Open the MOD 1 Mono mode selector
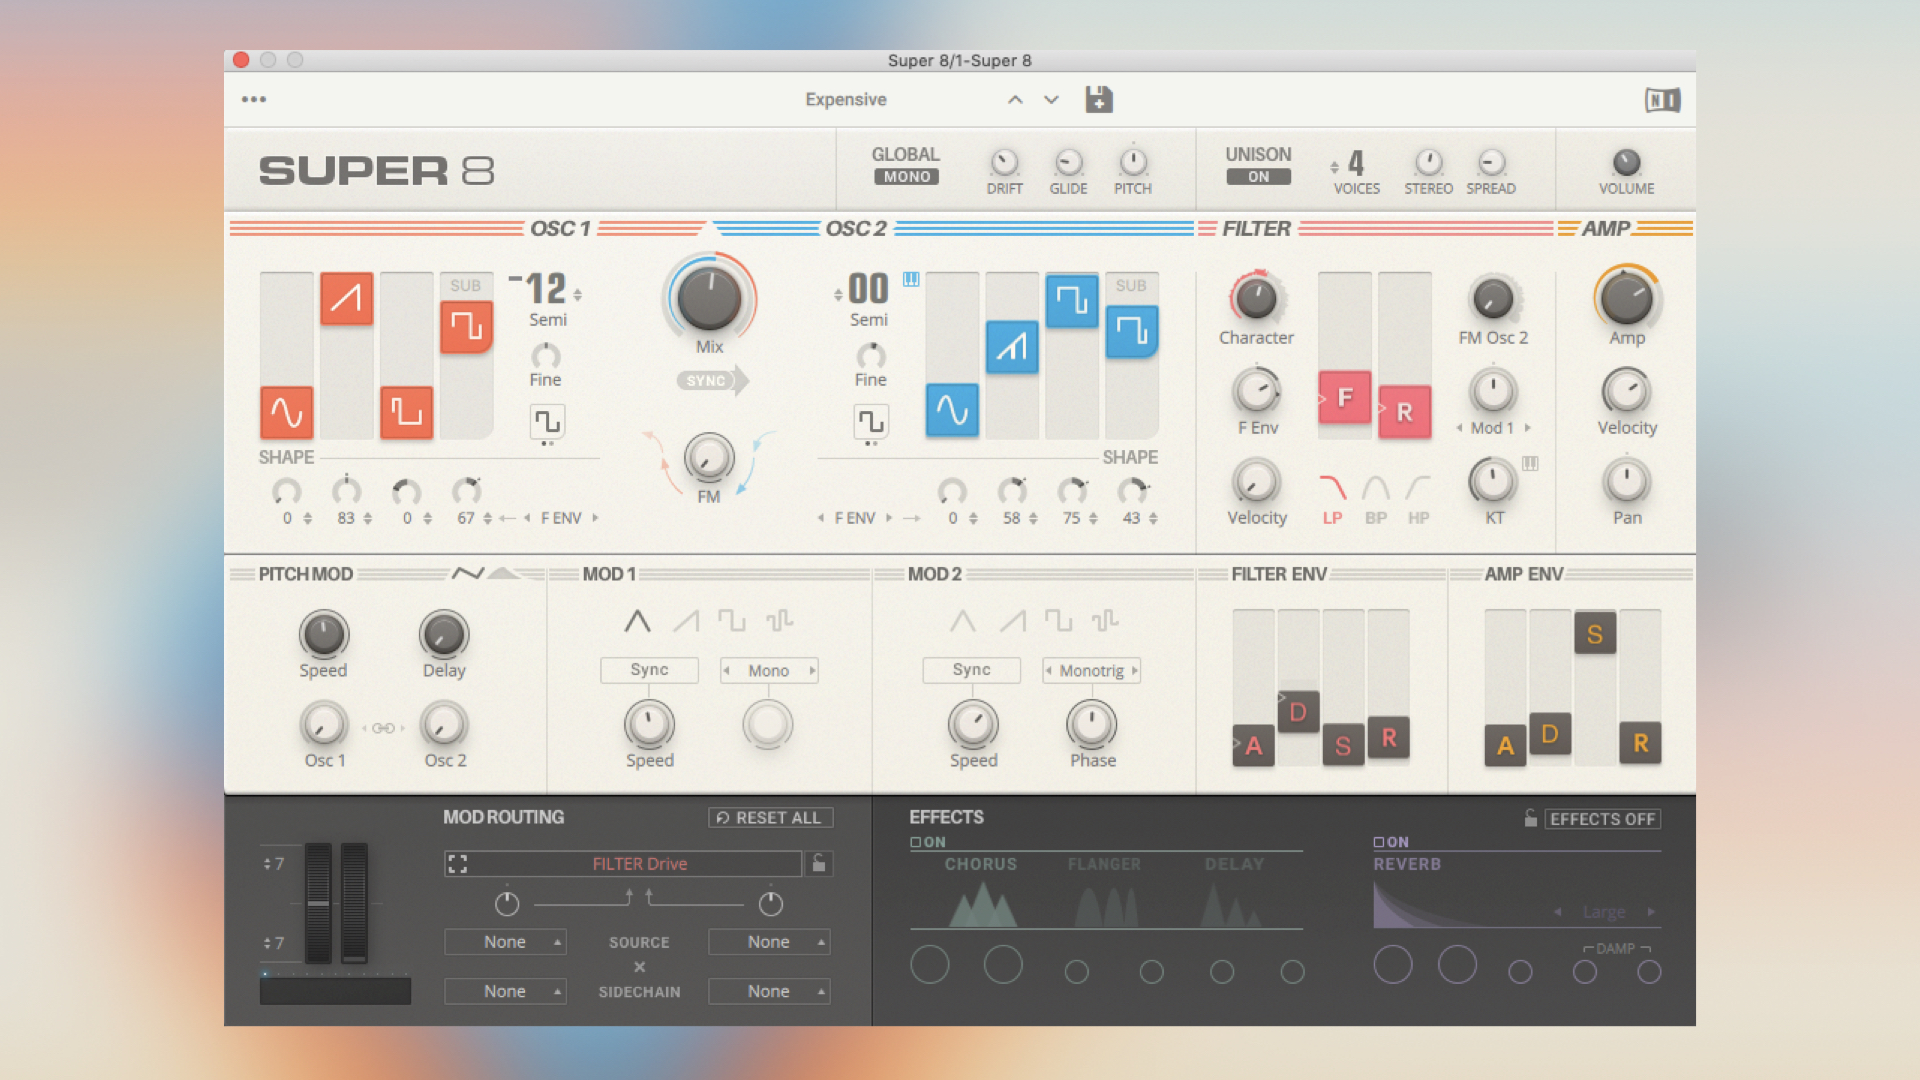This screenshot has height=1080, width=1920. point(769,670)
